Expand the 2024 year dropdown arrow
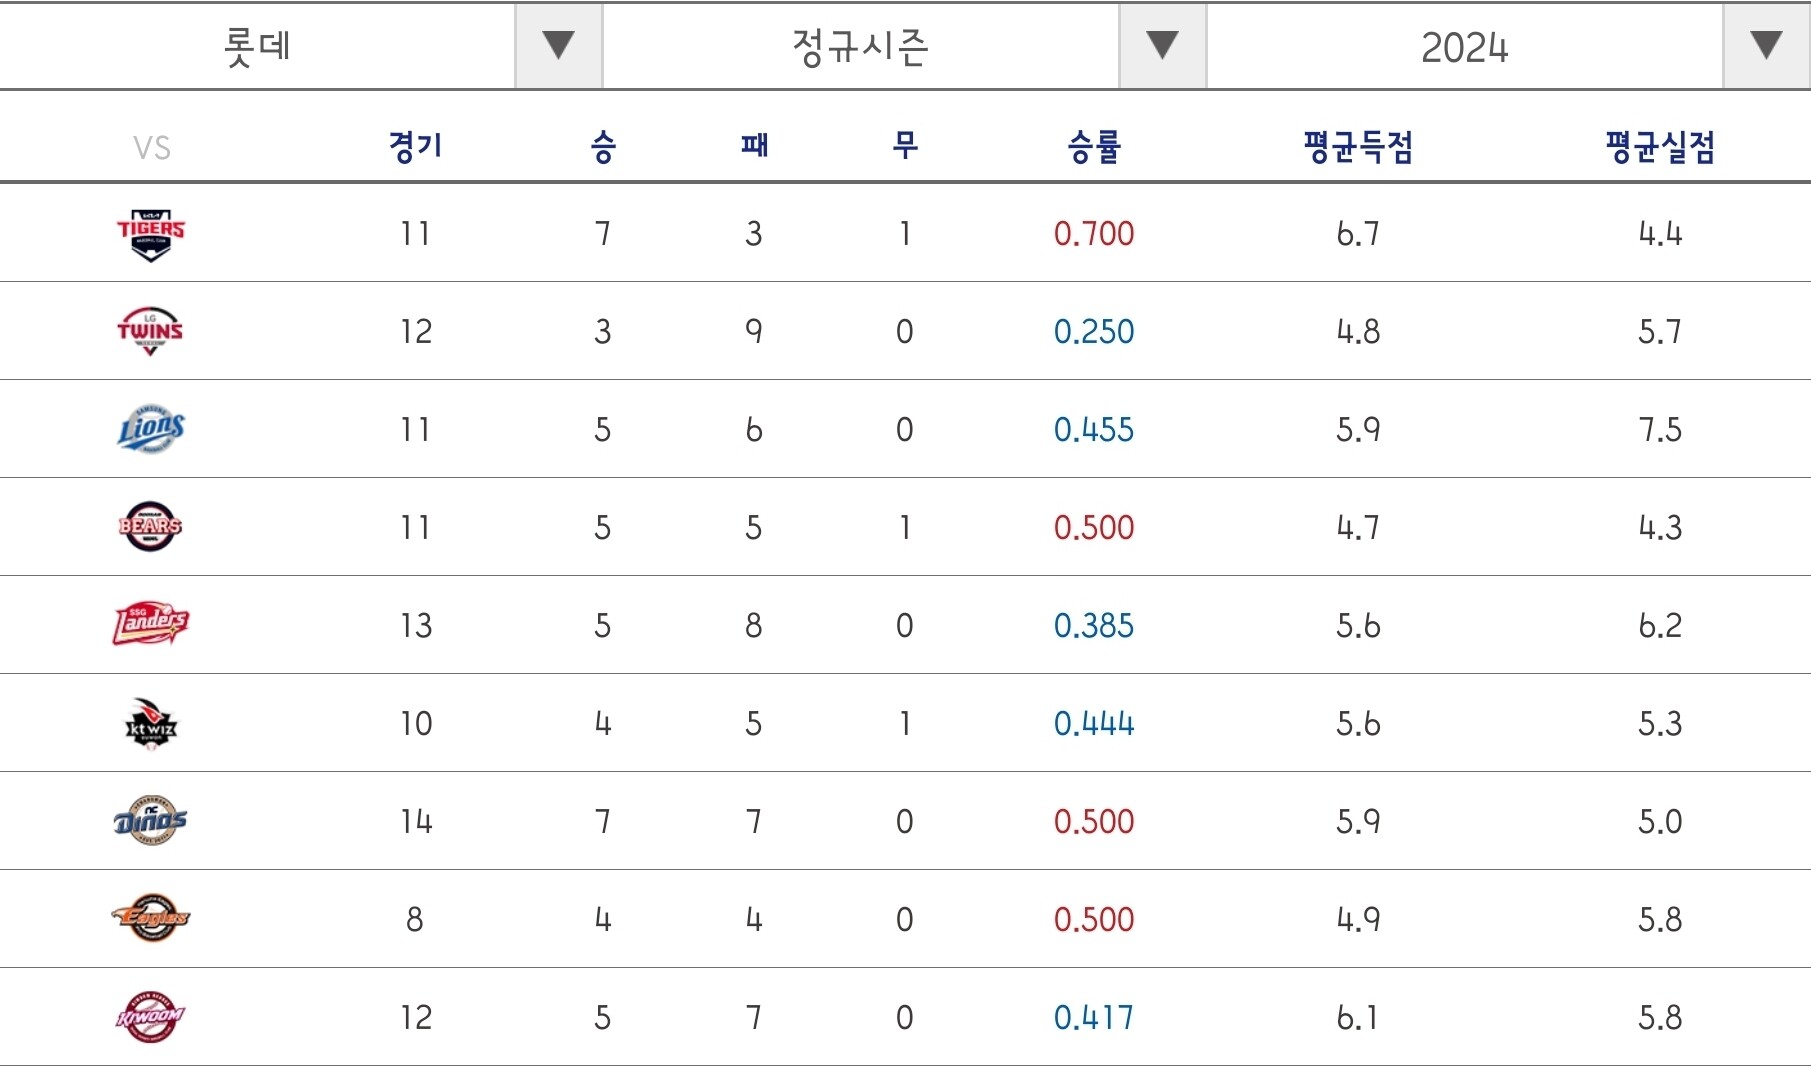Viewport: 1811px width, 1069px height. coord(1766,46)
